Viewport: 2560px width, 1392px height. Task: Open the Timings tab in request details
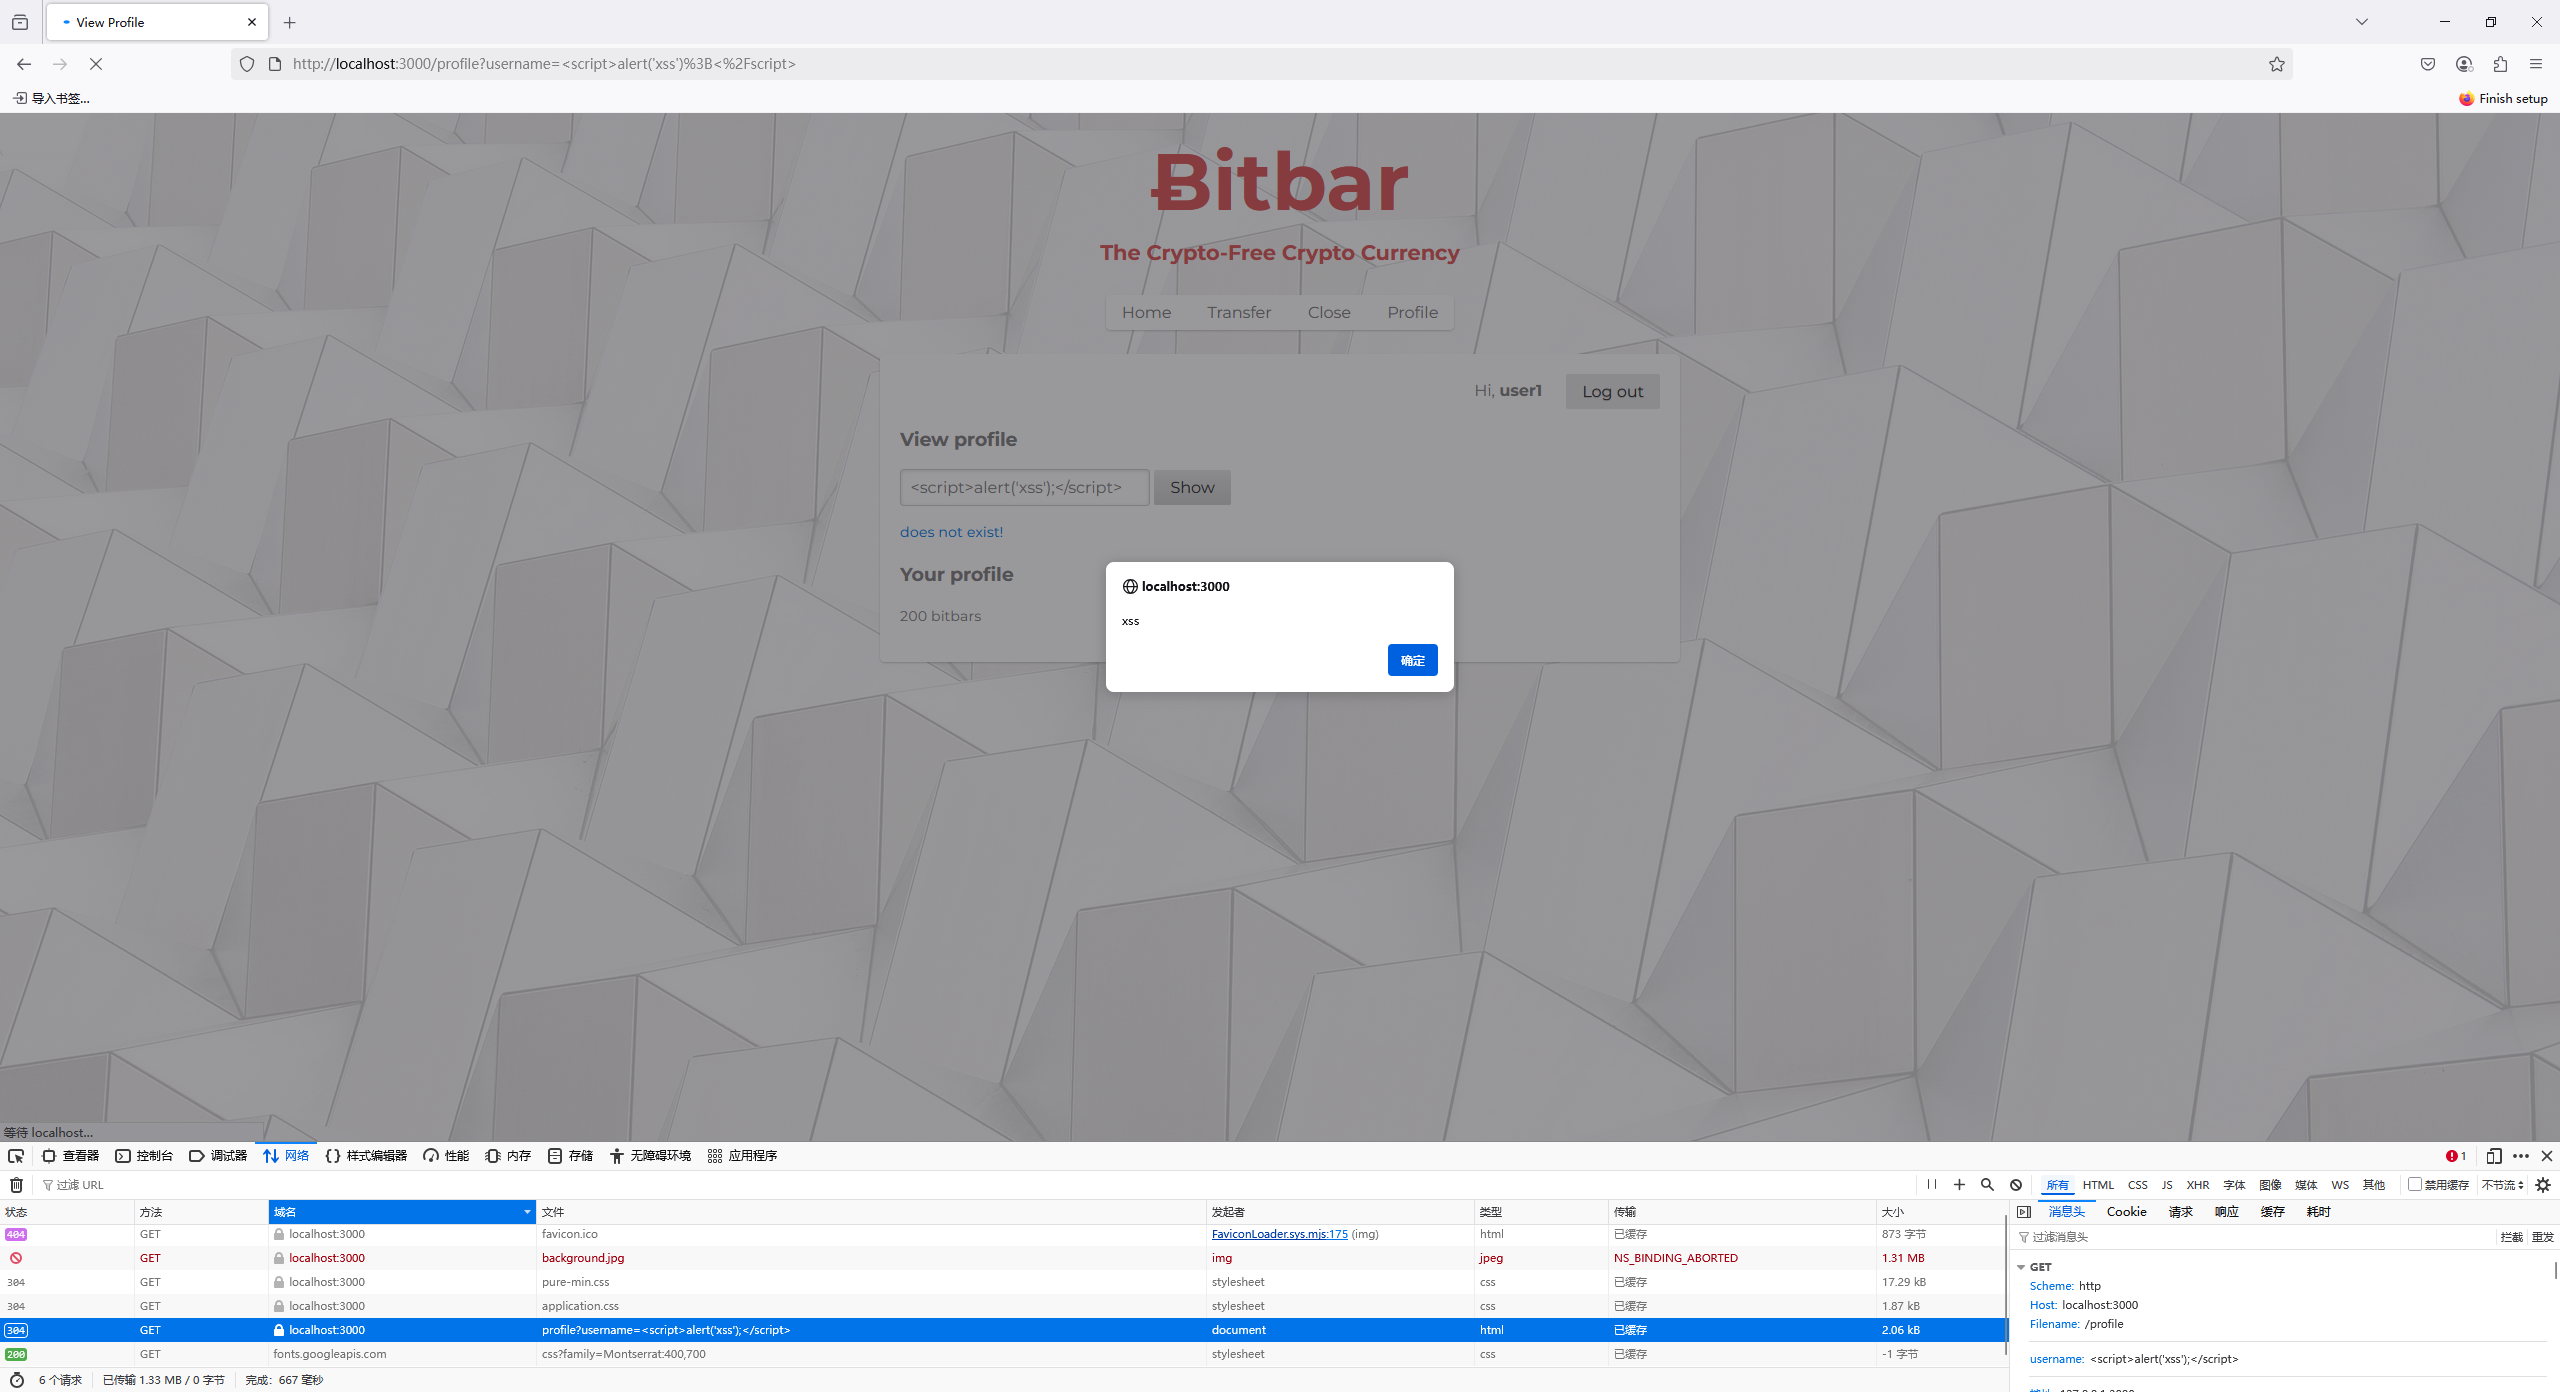(x=2318, y=1212)
